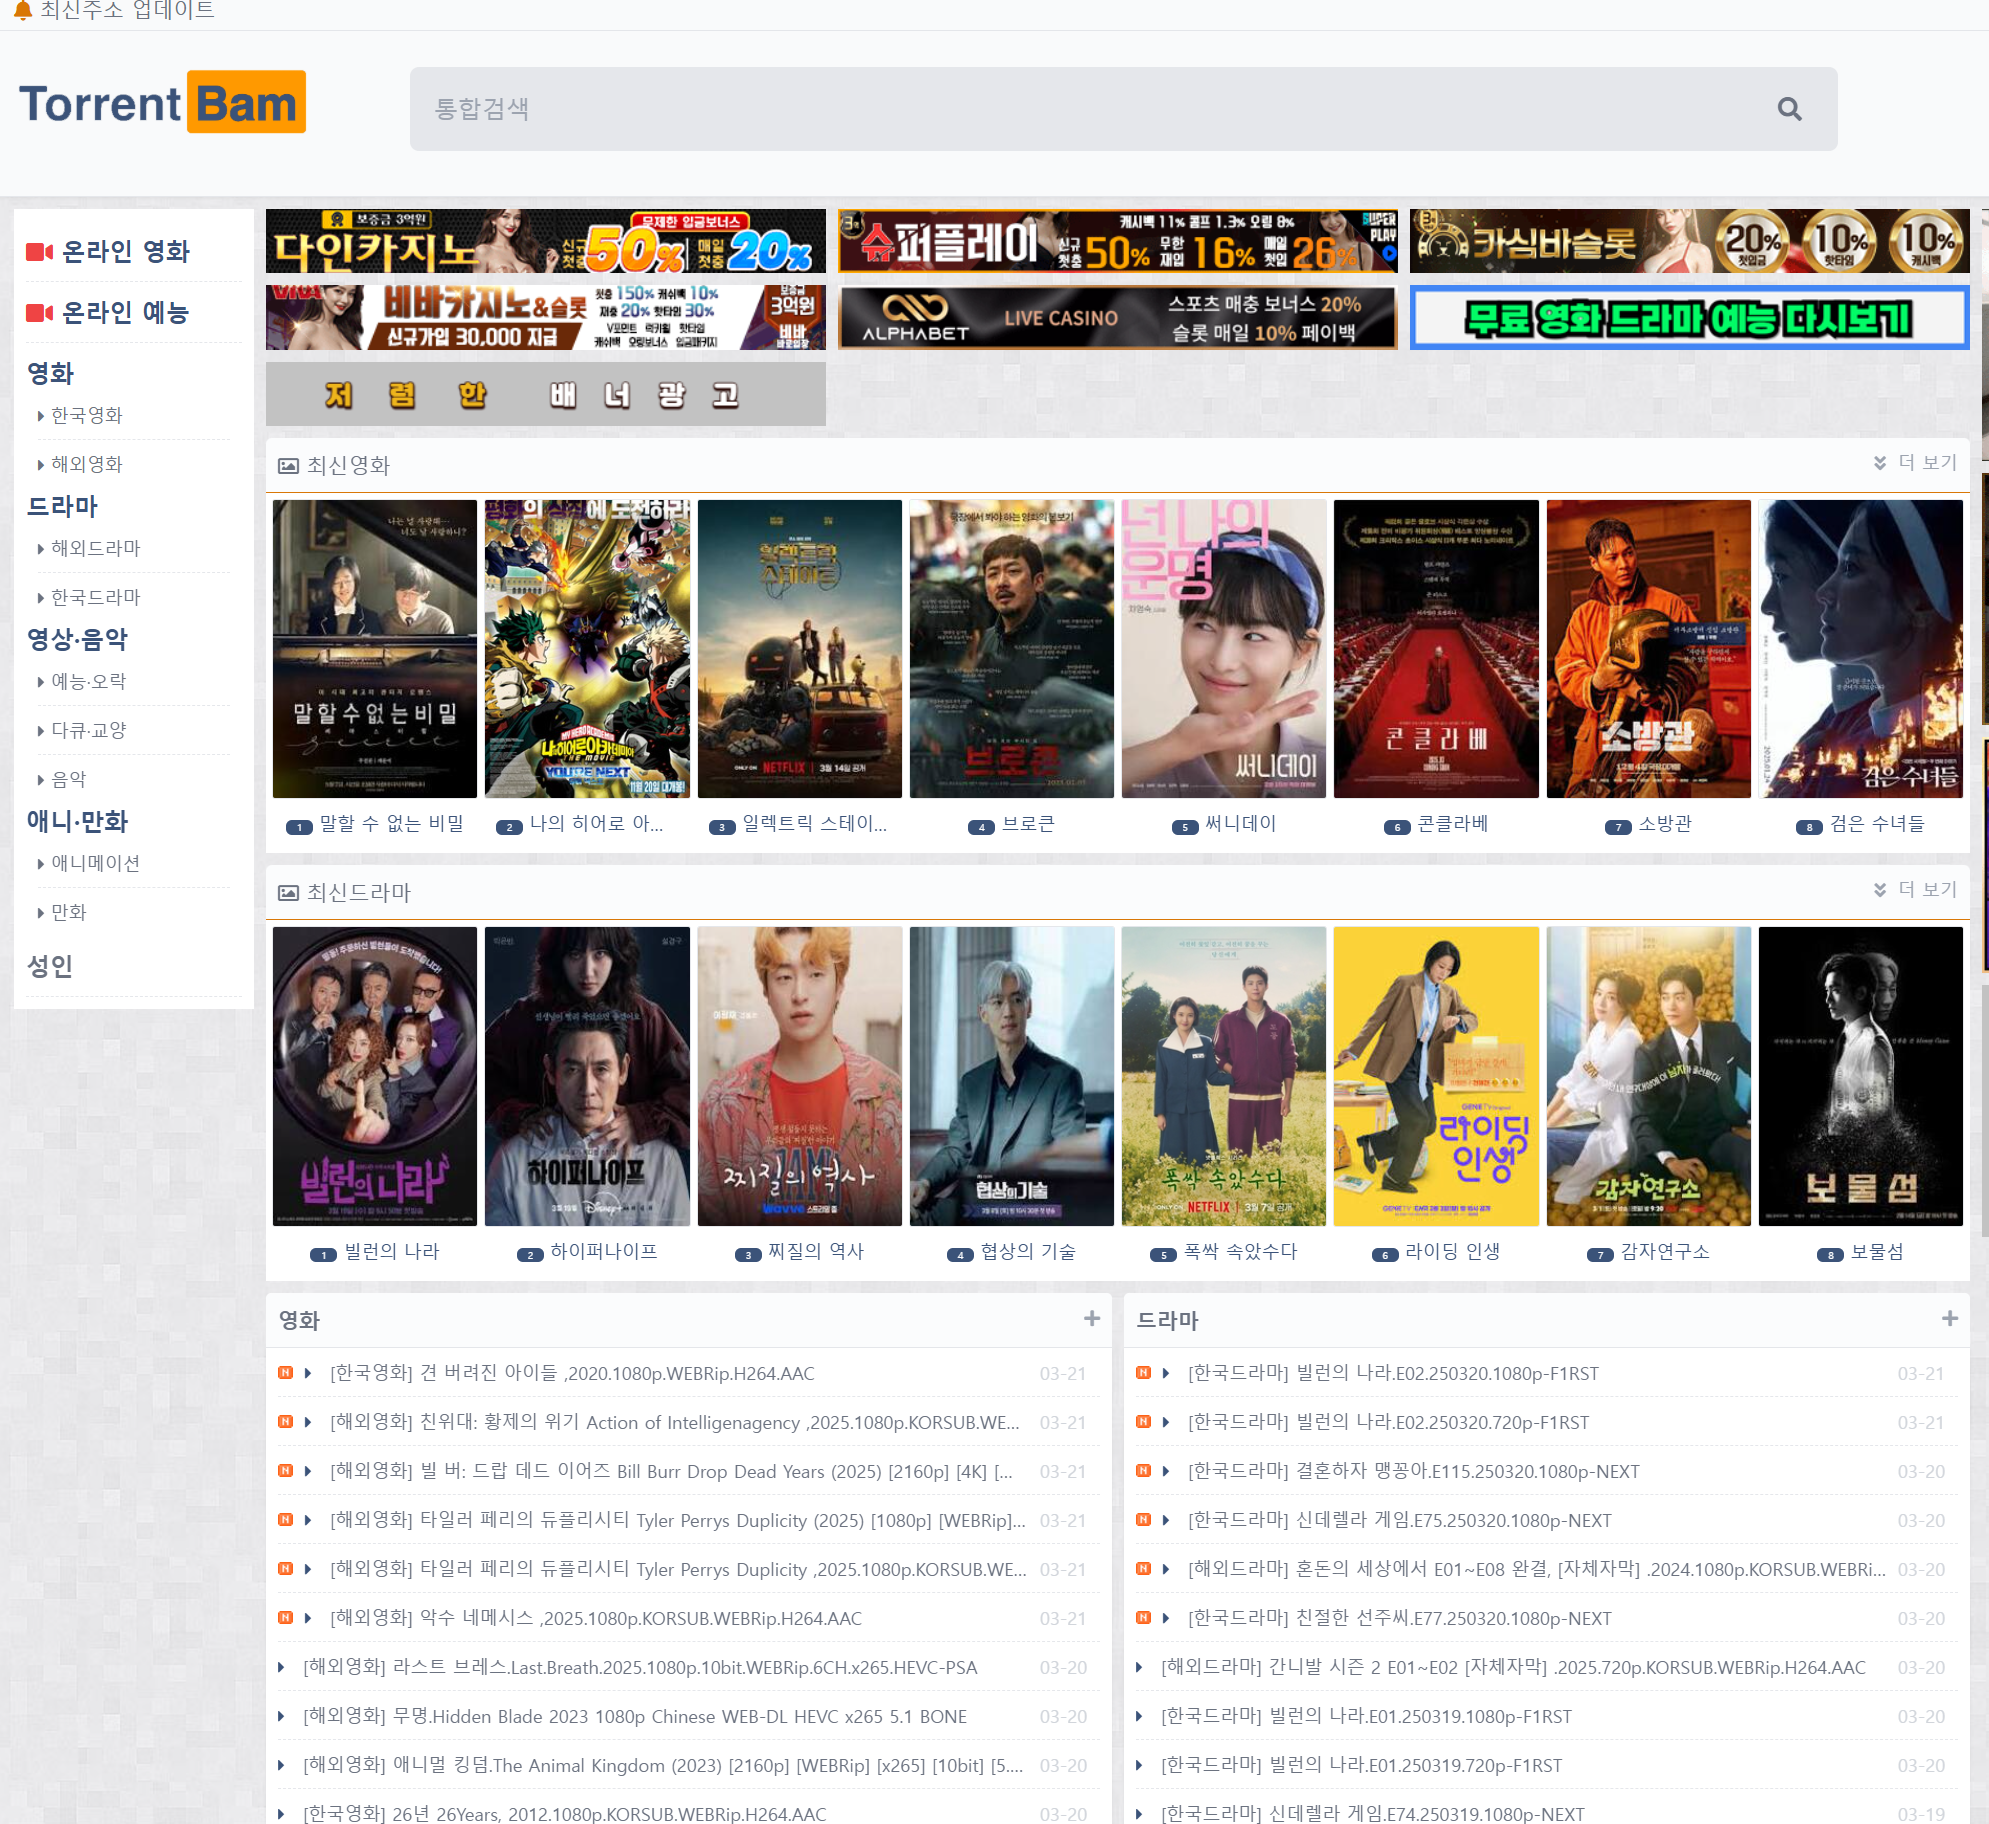Click the TorrentBam logo

coord(162,103)
